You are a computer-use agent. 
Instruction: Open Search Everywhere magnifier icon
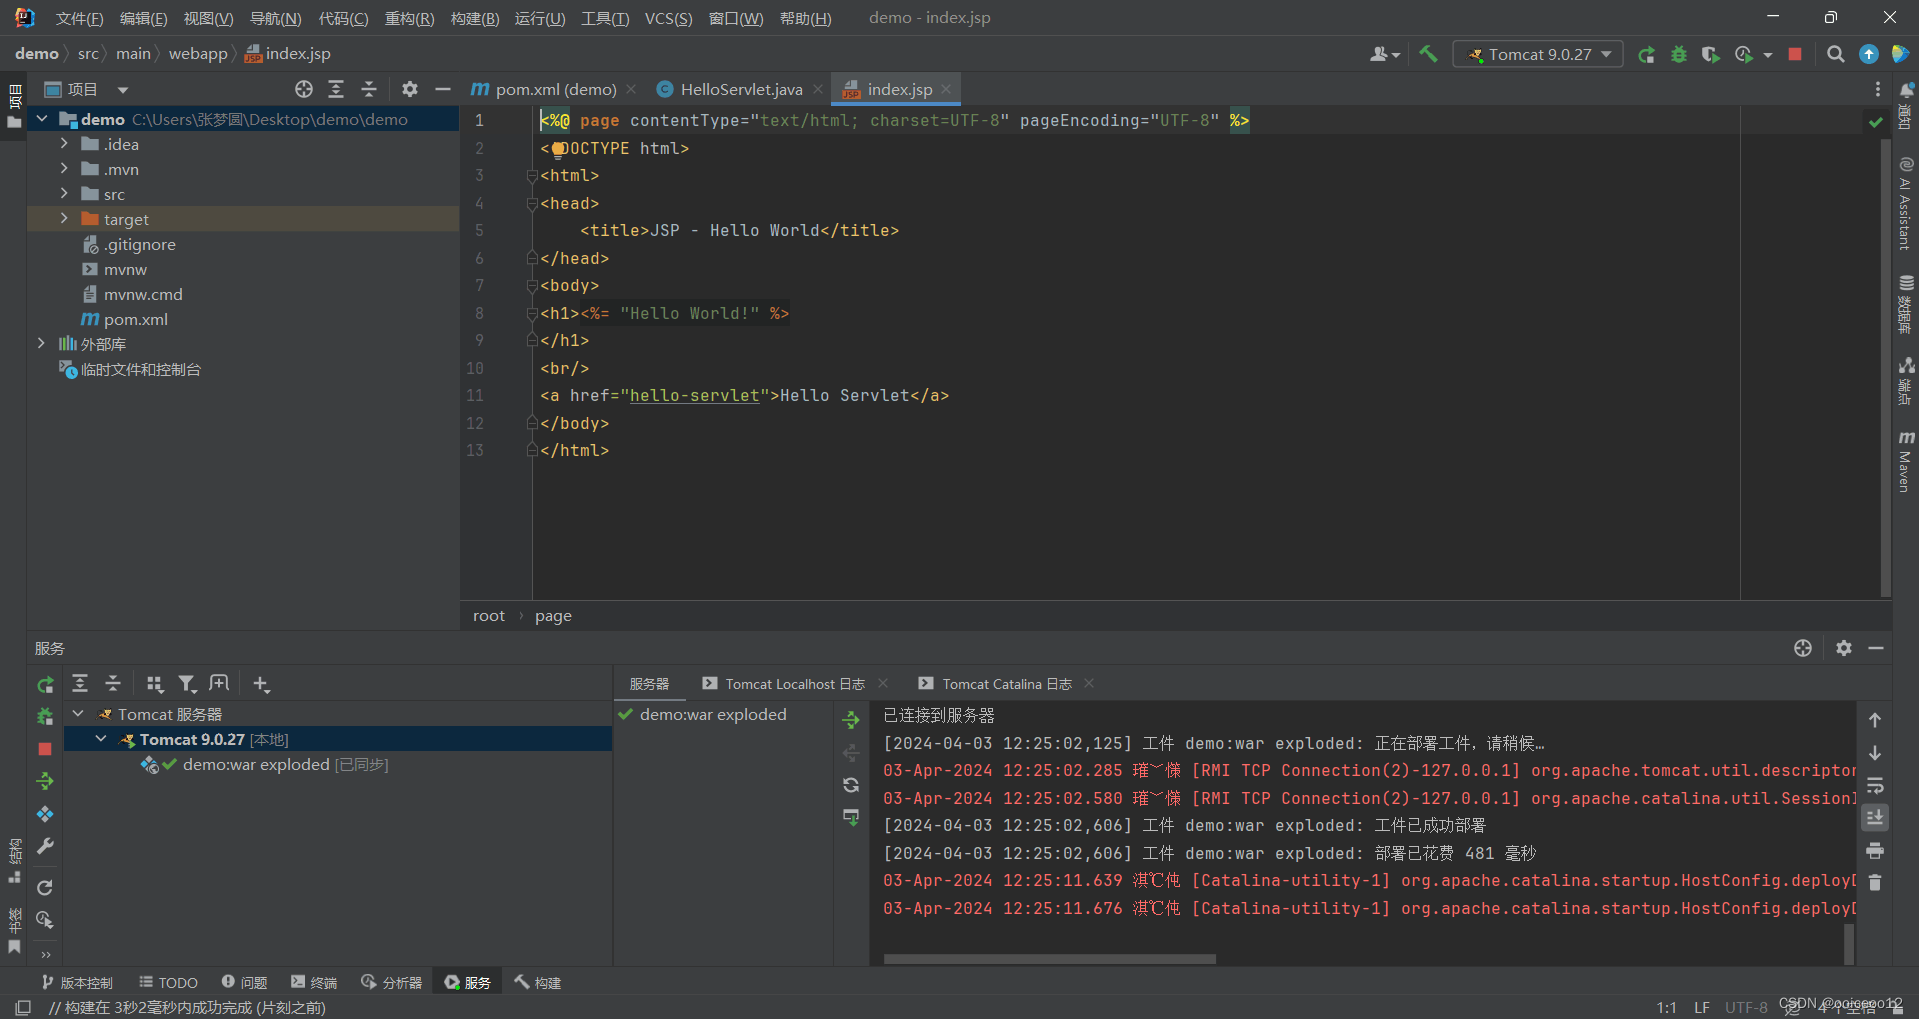(1835, 54)
